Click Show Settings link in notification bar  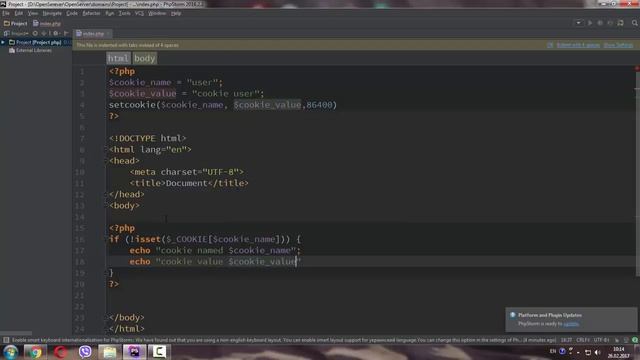point(618,45)
